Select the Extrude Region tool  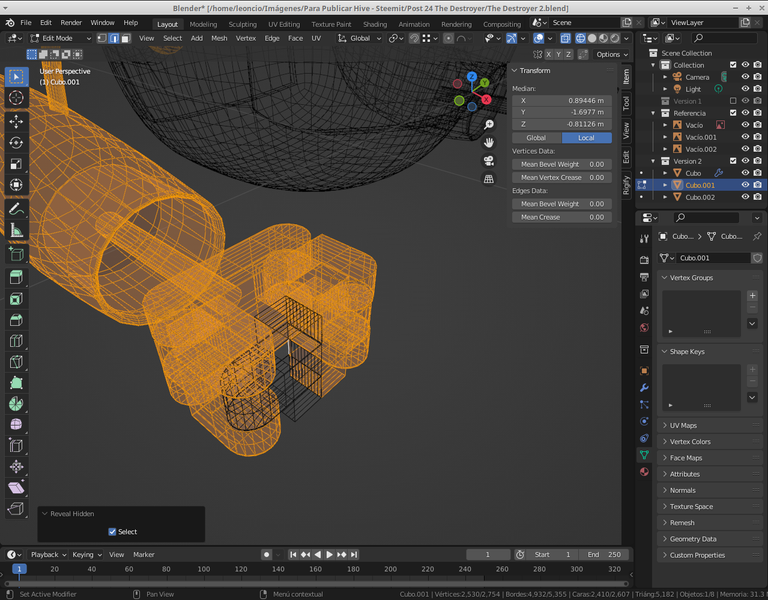(x=16, y=278)
